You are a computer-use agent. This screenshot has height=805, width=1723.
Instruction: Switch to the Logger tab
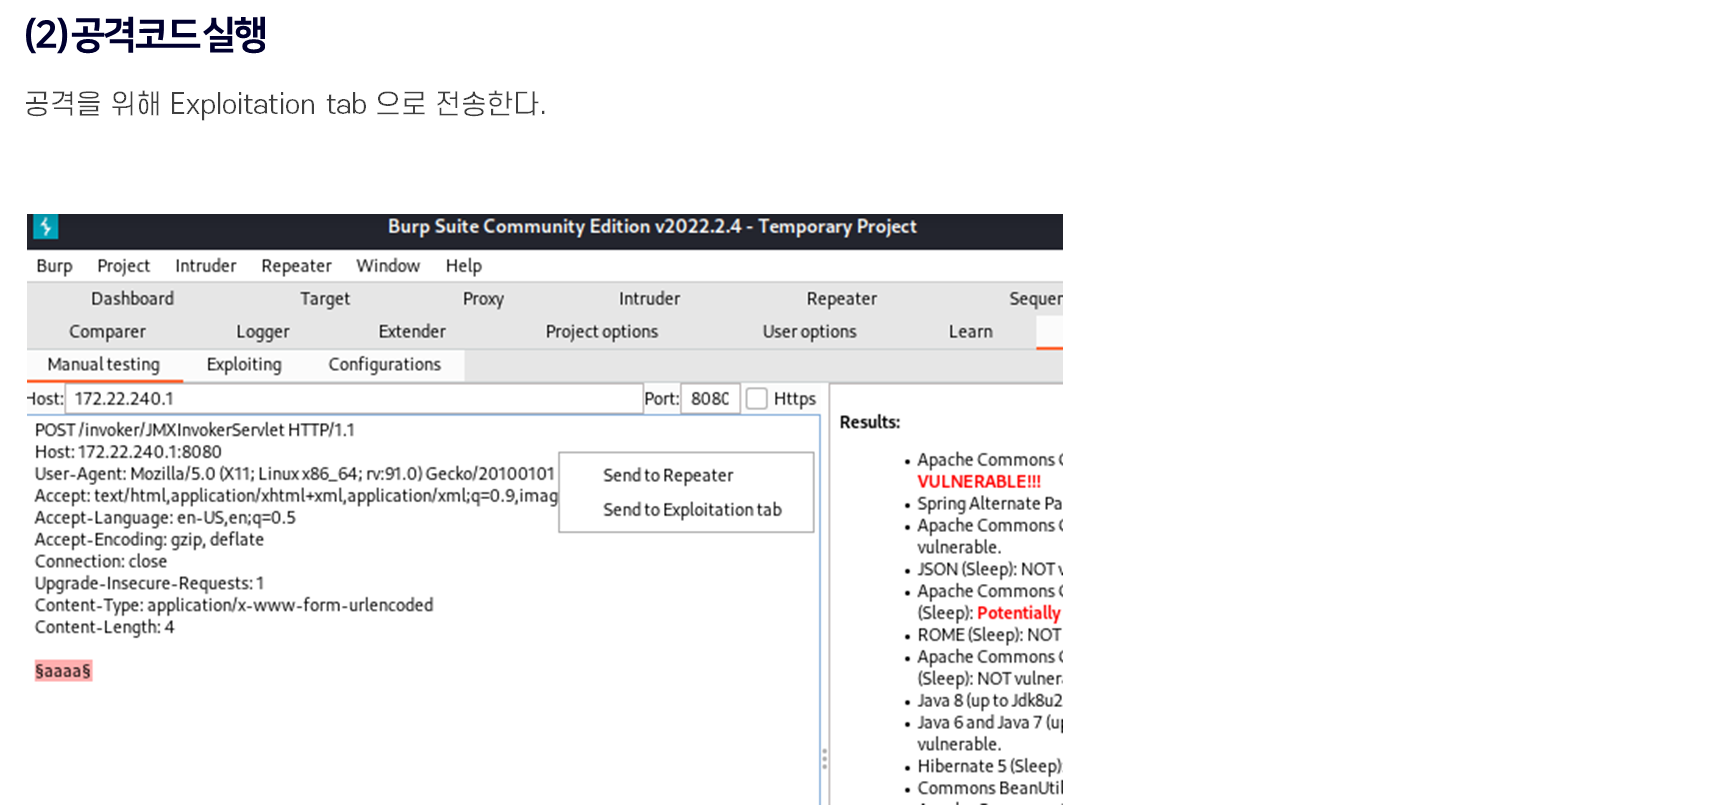coord(262,332)
